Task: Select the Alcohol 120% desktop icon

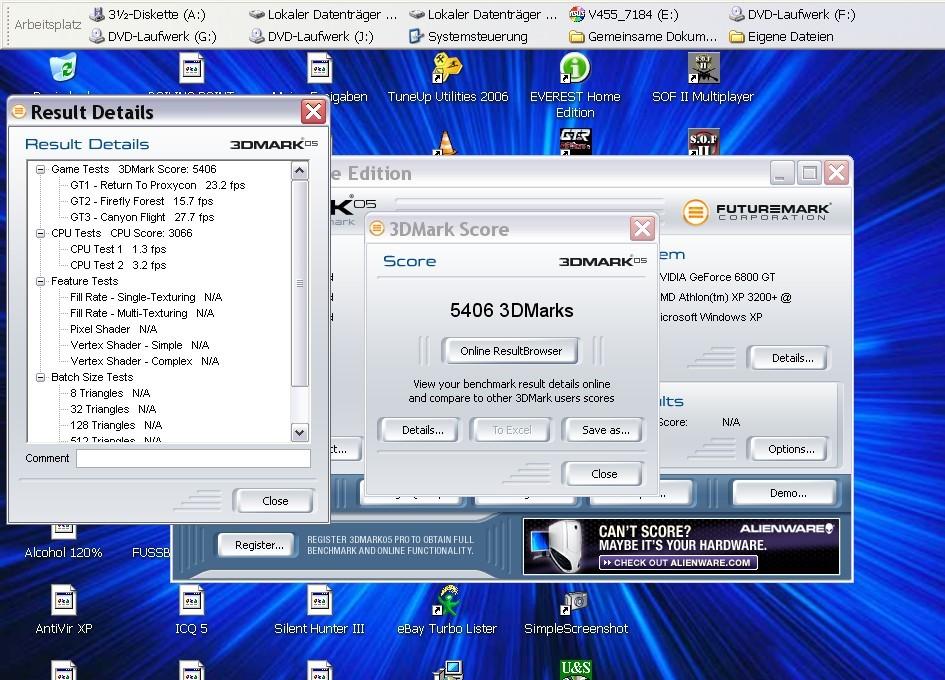Action: [x=63, y=545]
